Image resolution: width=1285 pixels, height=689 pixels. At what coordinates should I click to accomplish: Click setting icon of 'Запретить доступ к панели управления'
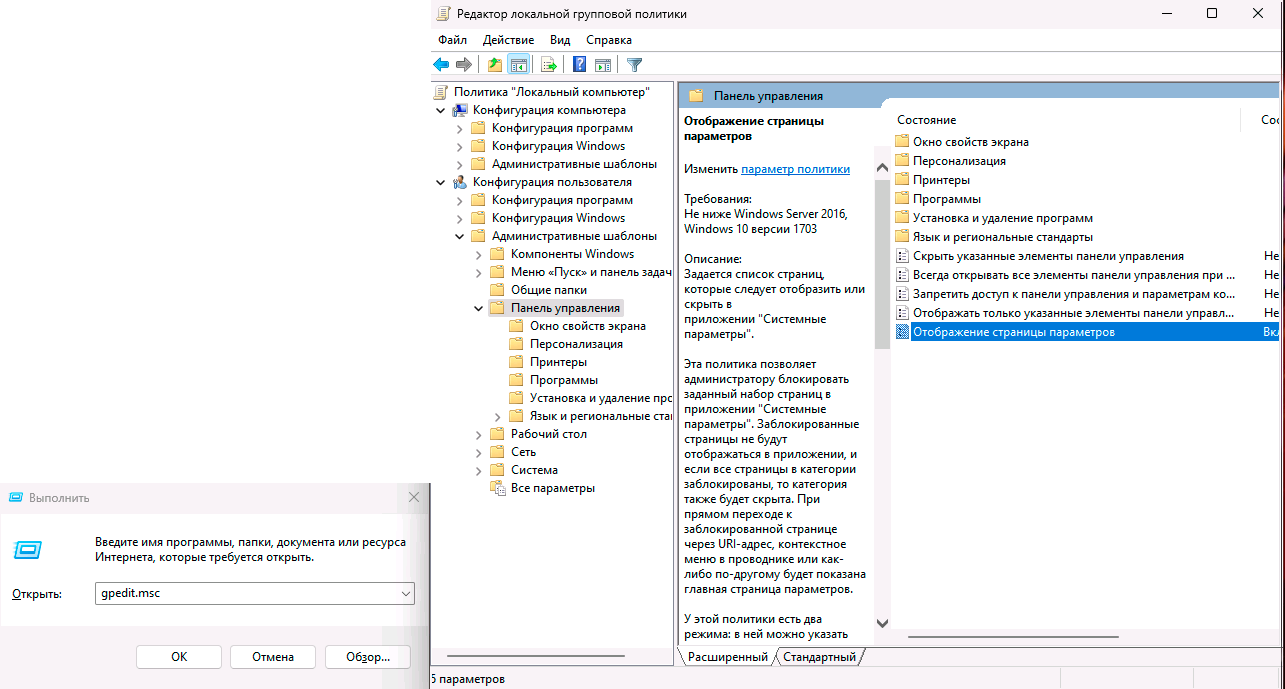pyautogui.click(x=902, y=294)
